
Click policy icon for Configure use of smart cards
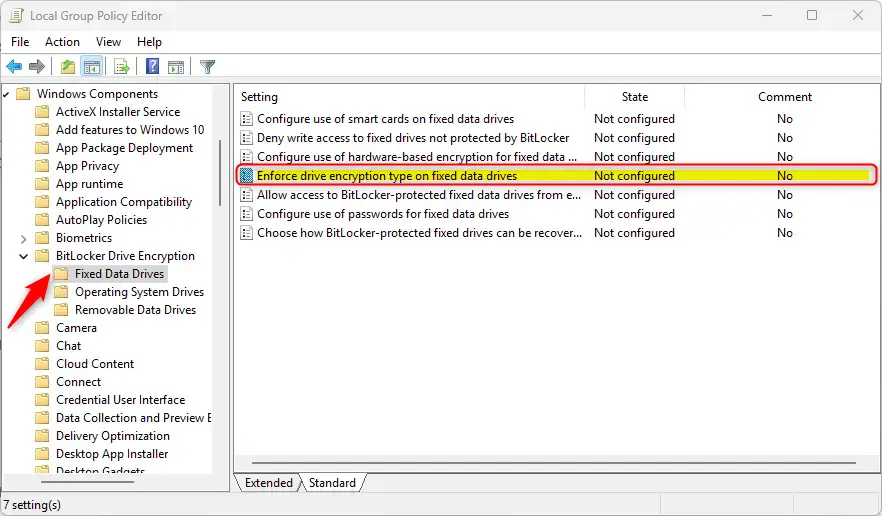click(x=246, y=119)
